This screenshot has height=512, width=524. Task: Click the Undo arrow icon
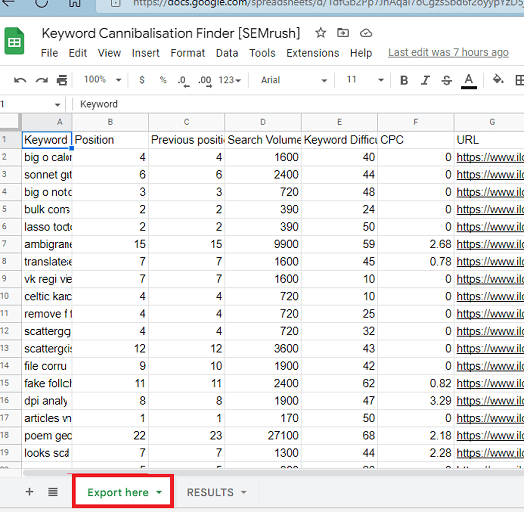click(x=20, y=80)
